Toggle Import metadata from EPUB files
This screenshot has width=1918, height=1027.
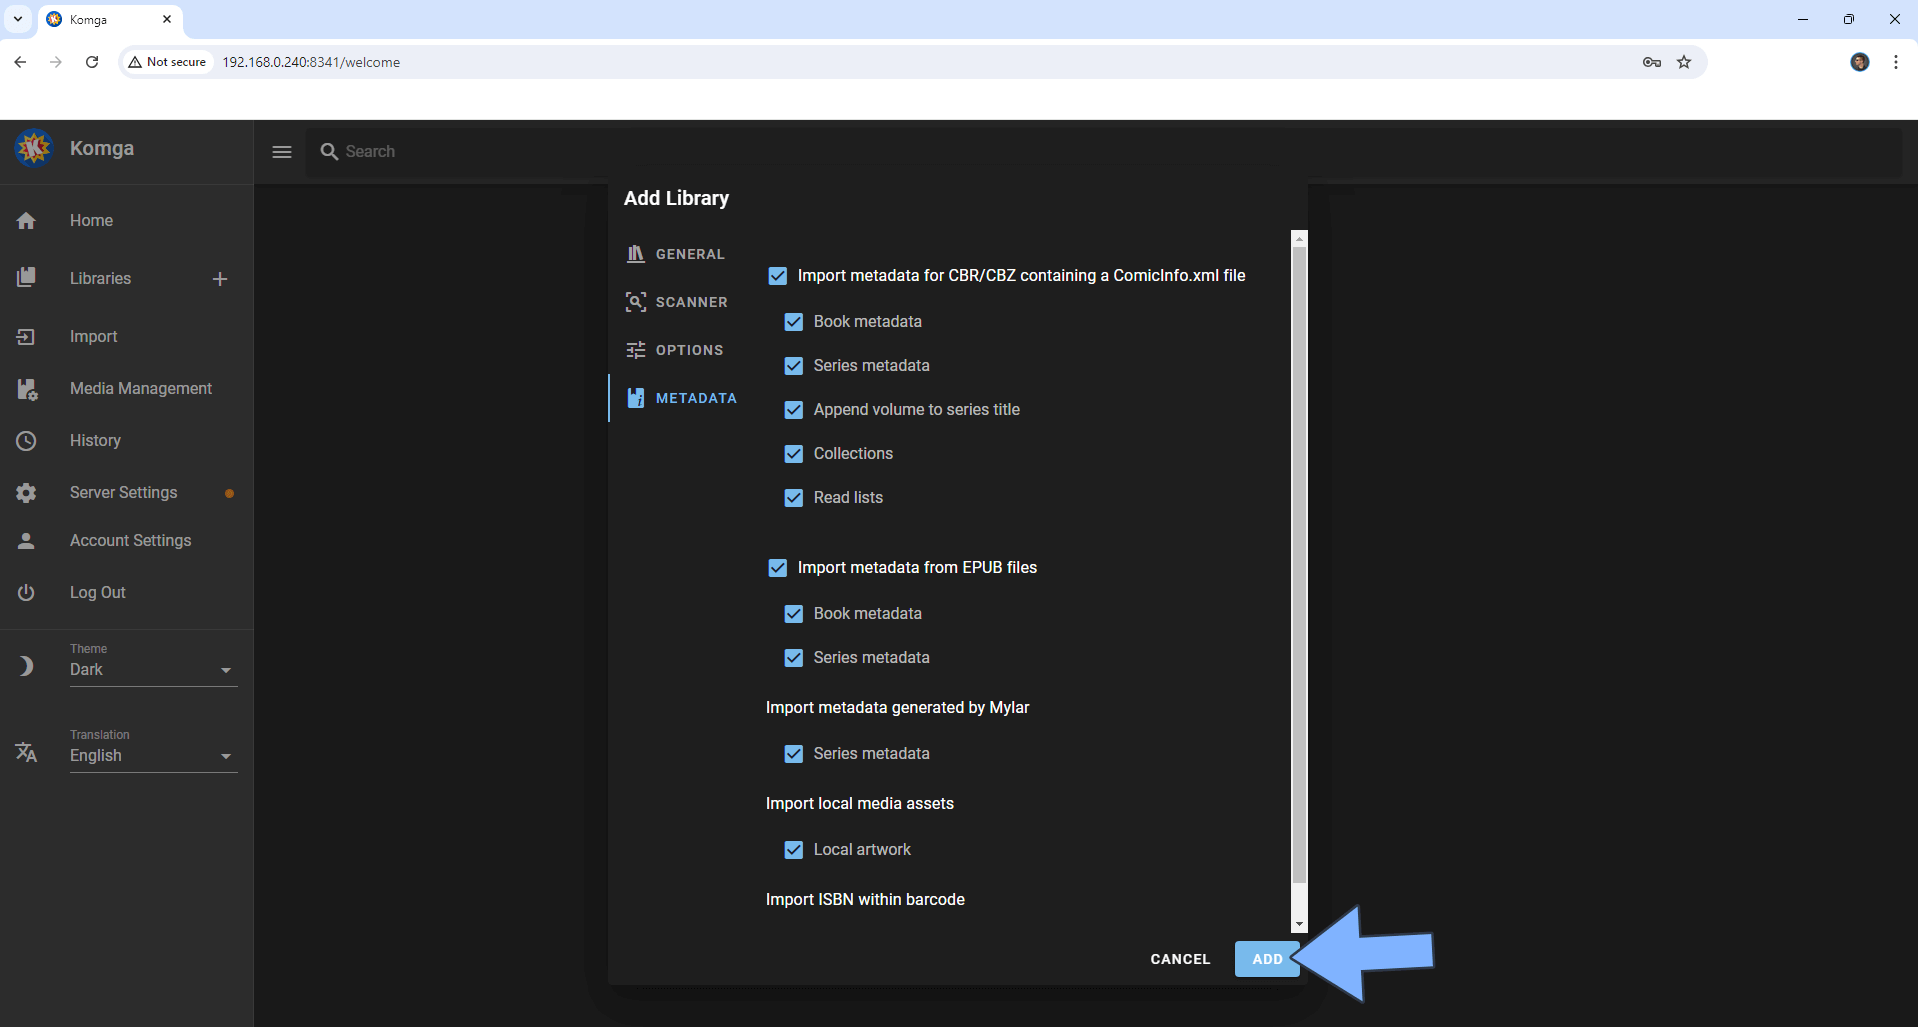tap(777, 568)
